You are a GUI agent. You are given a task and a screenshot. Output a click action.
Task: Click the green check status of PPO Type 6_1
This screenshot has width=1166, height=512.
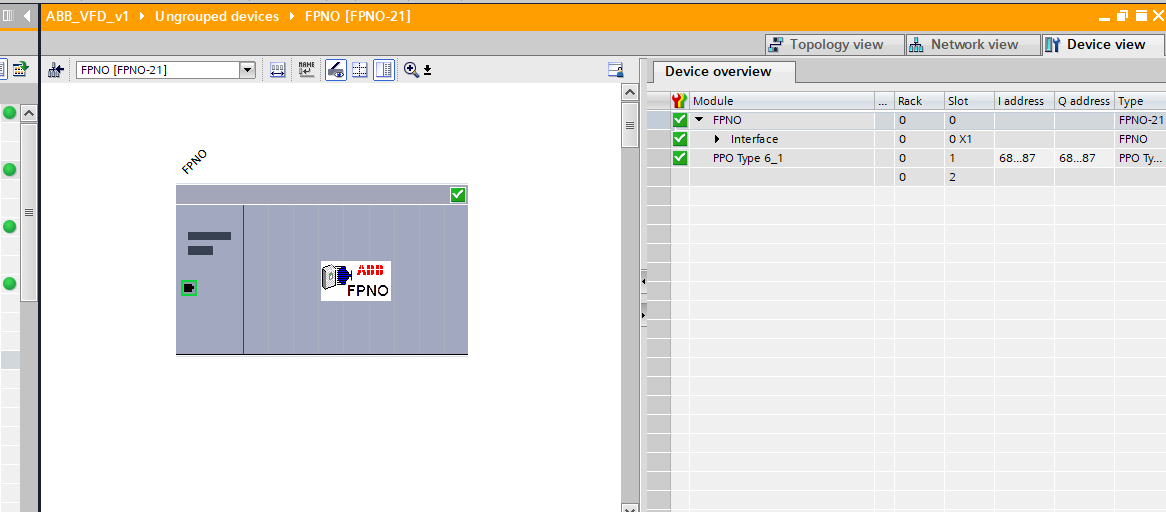[x=680, y=158]
